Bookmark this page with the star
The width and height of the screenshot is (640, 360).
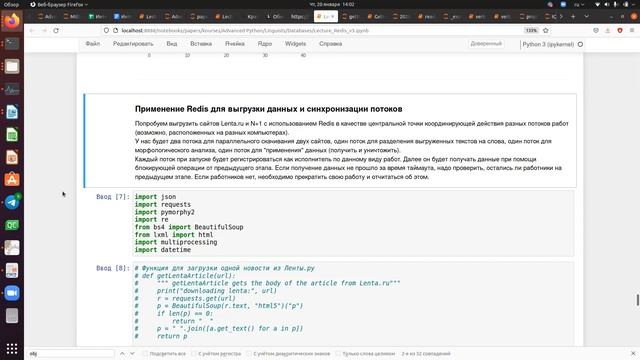(546, 31)
